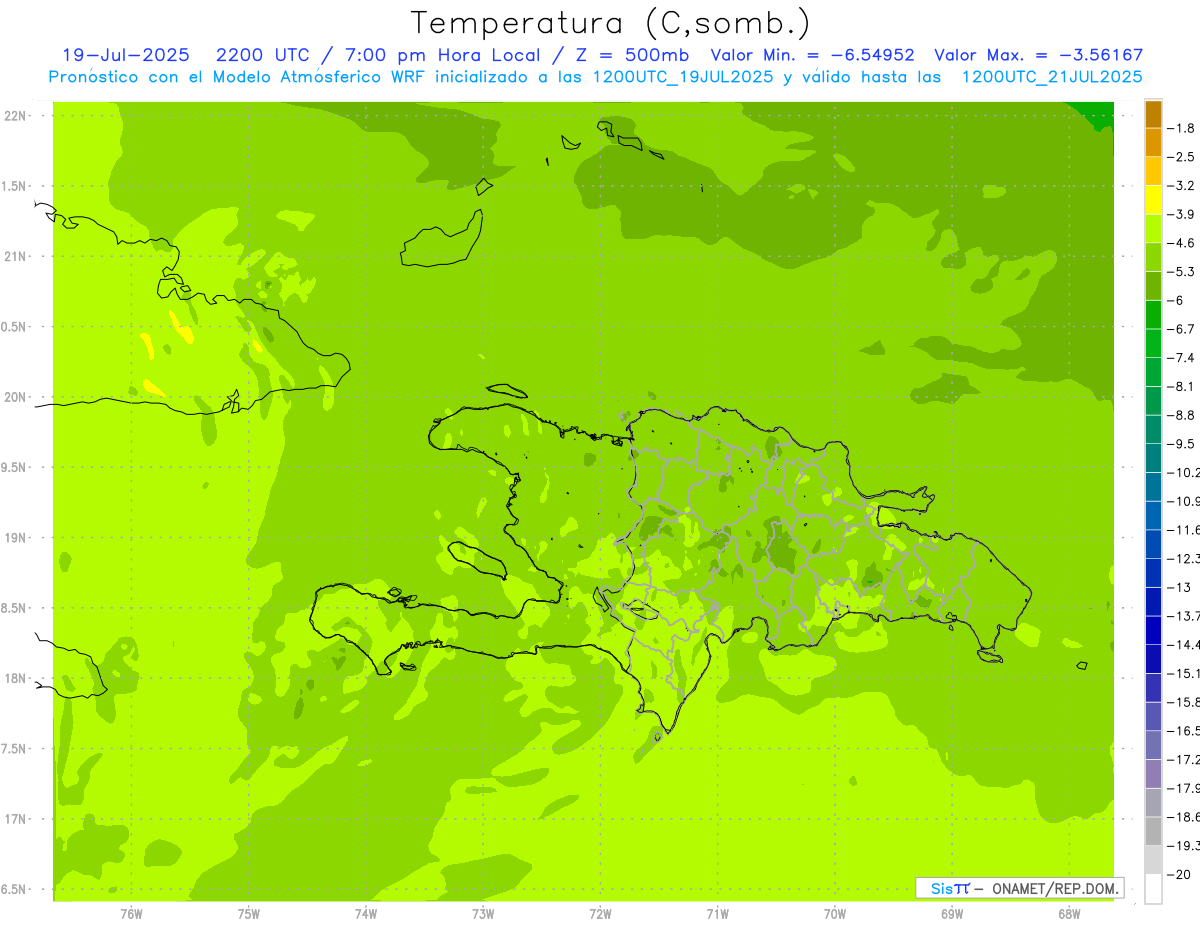Click the longitude axis label "73W"
1200x927 pixels.
(x=483, y=914)
